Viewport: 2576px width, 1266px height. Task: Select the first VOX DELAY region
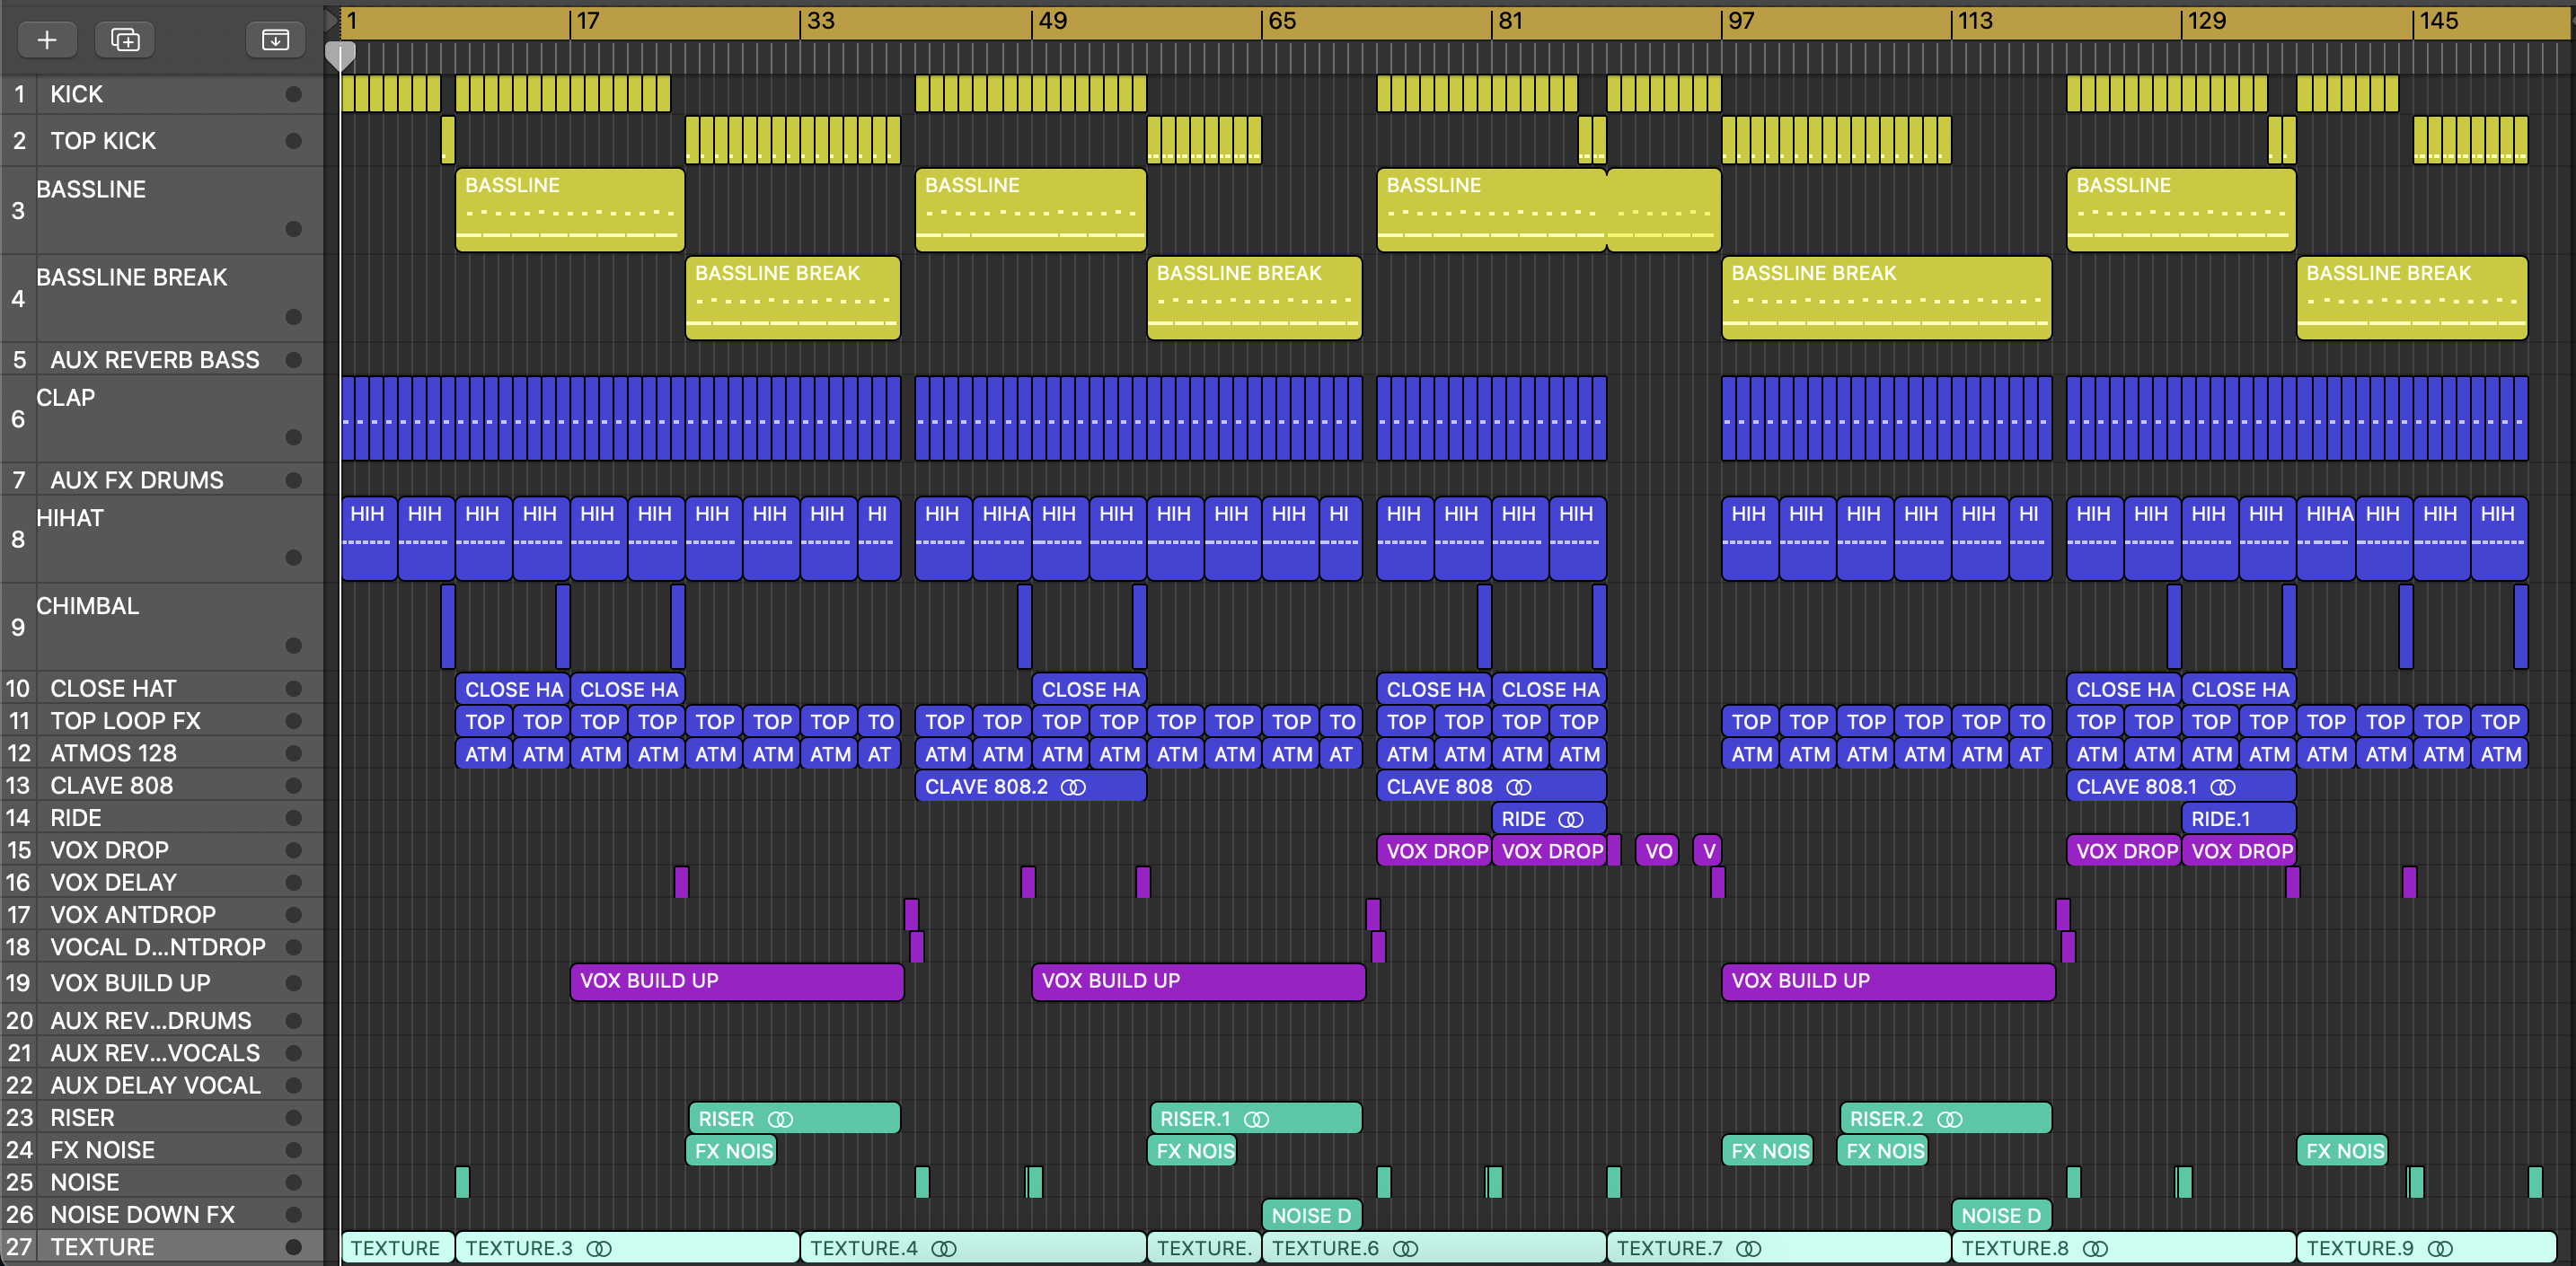[x=682, y=882]
